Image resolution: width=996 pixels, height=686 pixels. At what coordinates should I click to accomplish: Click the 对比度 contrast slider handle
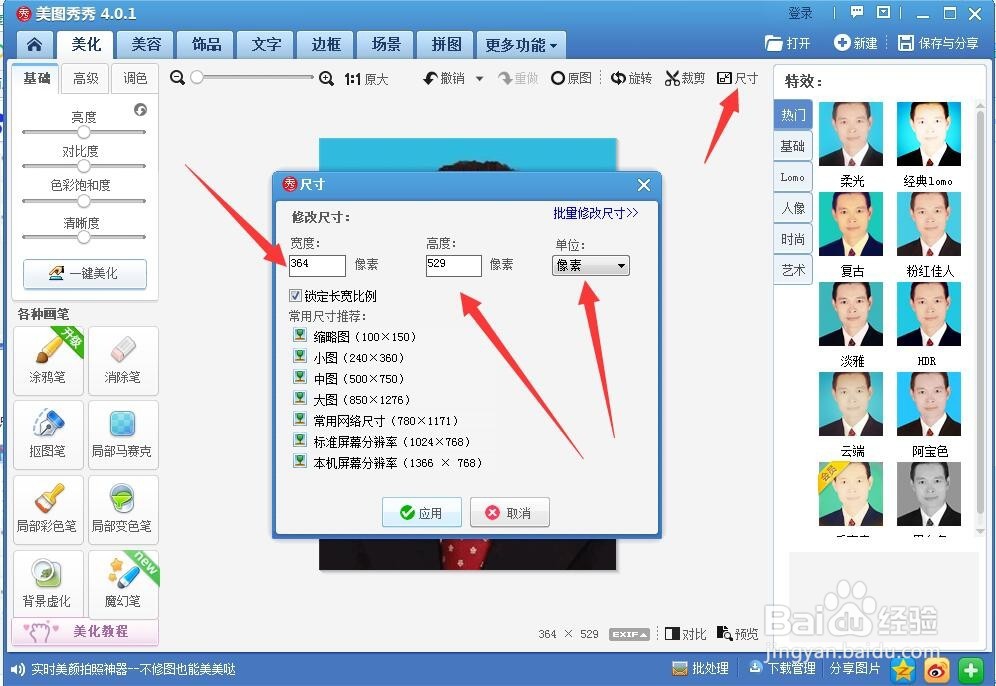[x=84, y=166]
